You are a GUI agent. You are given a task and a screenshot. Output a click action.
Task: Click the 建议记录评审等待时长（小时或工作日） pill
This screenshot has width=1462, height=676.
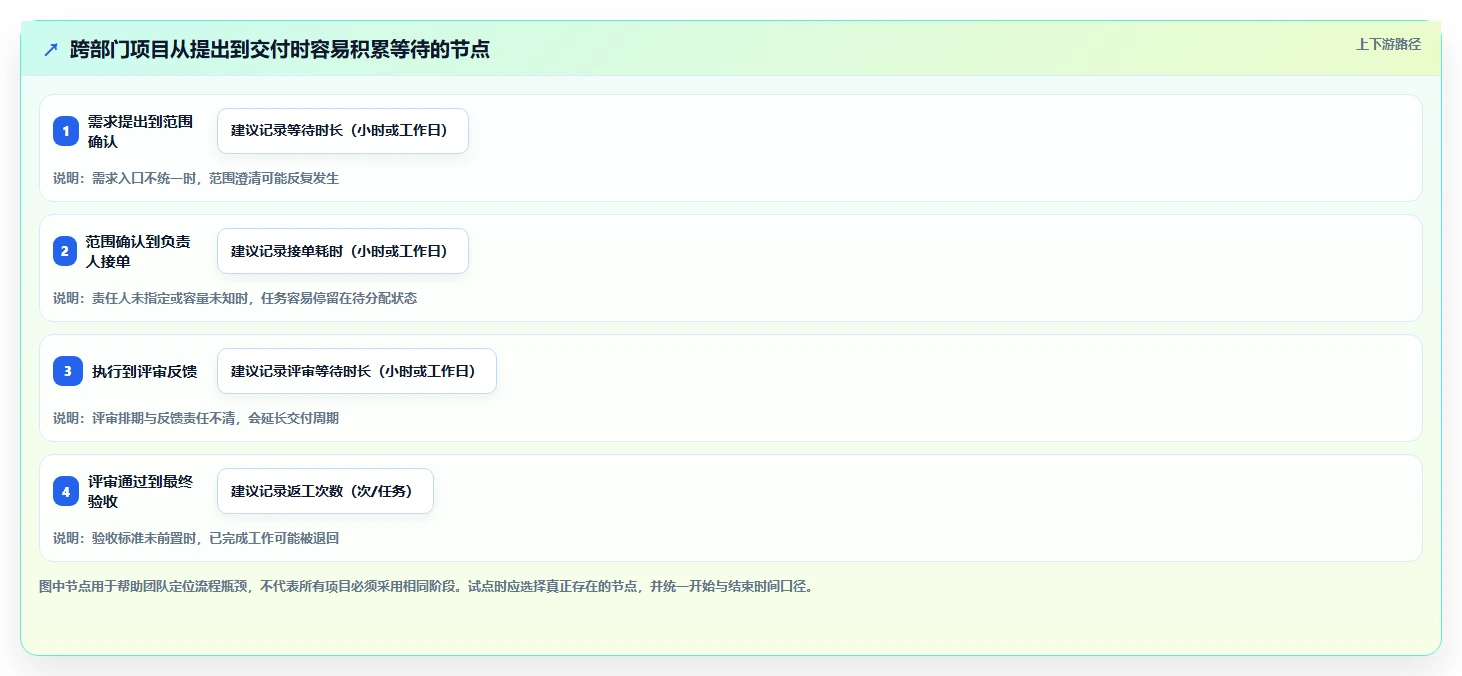pyautogui.click(x=357, y=371)
